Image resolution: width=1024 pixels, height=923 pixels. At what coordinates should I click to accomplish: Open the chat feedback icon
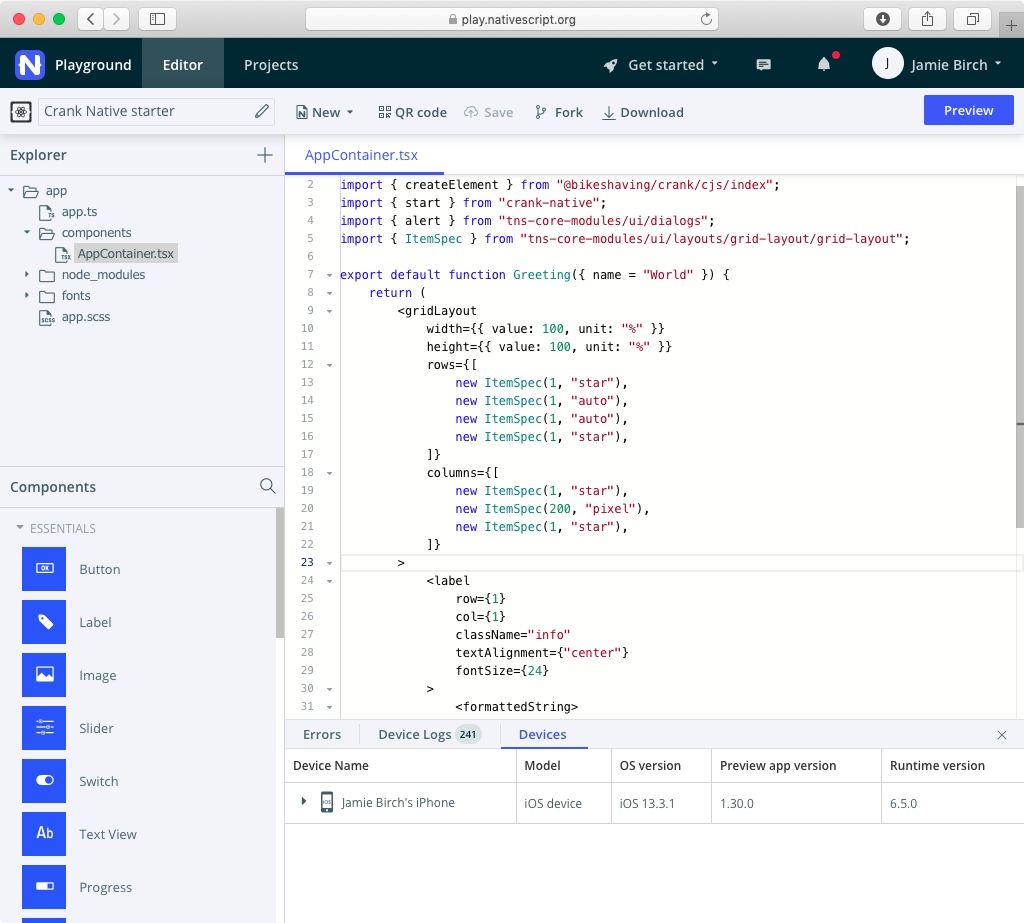click(x=763, y=65)
